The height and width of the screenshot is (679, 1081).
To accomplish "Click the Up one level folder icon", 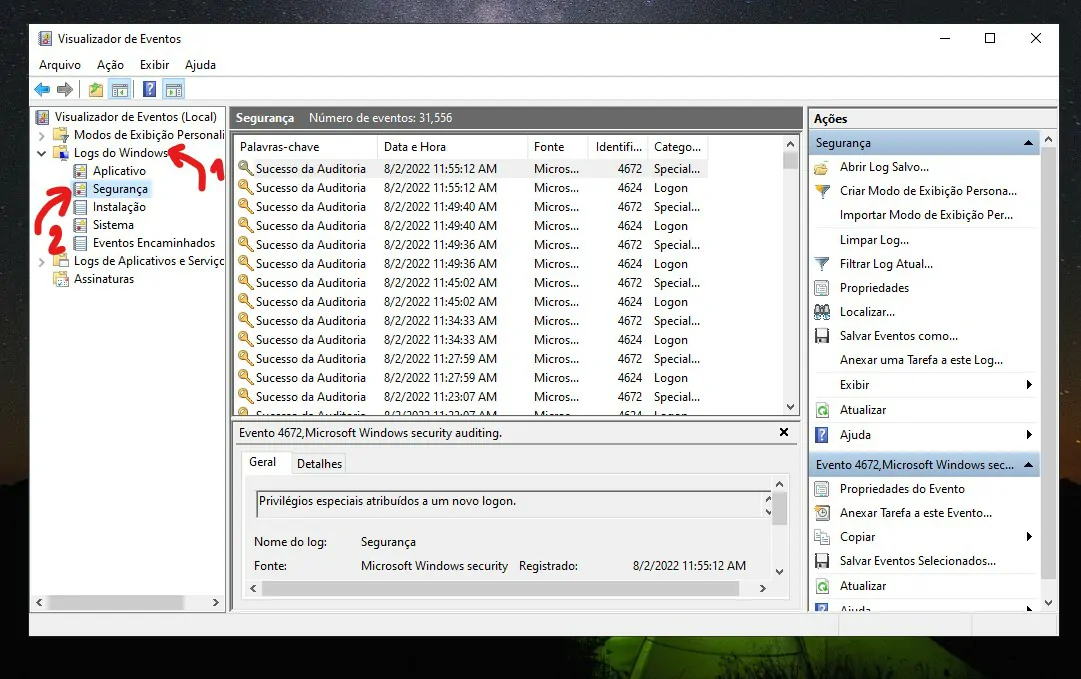I will point(96,89).
